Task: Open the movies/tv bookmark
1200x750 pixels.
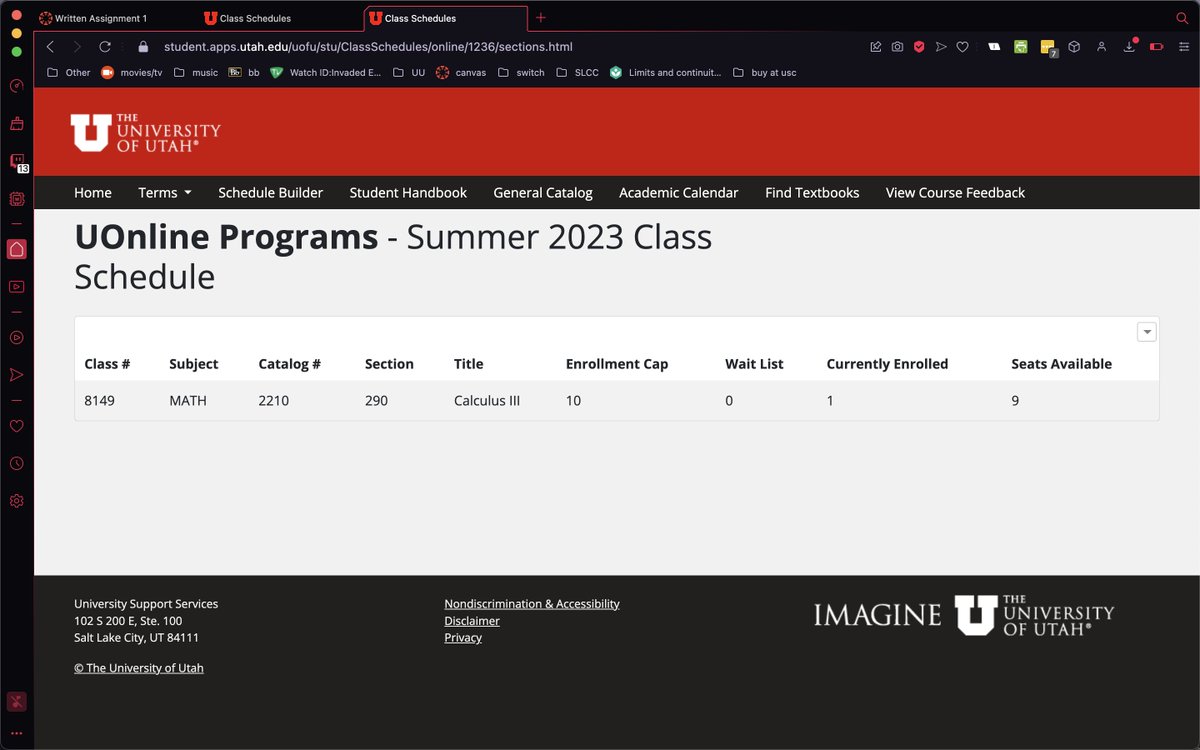Action: [x=131, y=73]
